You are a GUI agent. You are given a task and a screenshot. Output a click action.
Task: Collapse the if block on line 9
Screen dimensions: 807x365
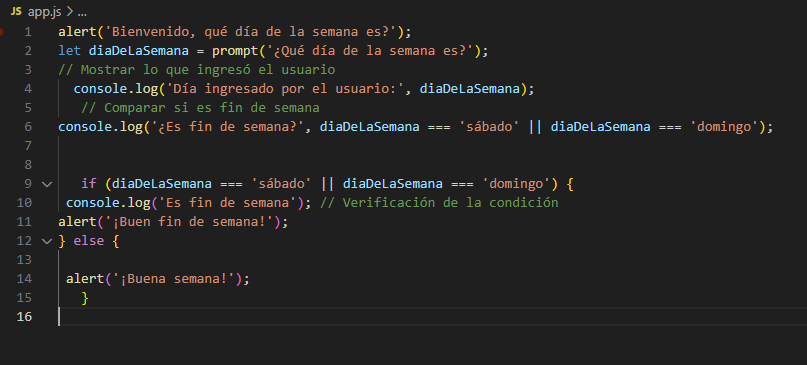click(47, 184)
